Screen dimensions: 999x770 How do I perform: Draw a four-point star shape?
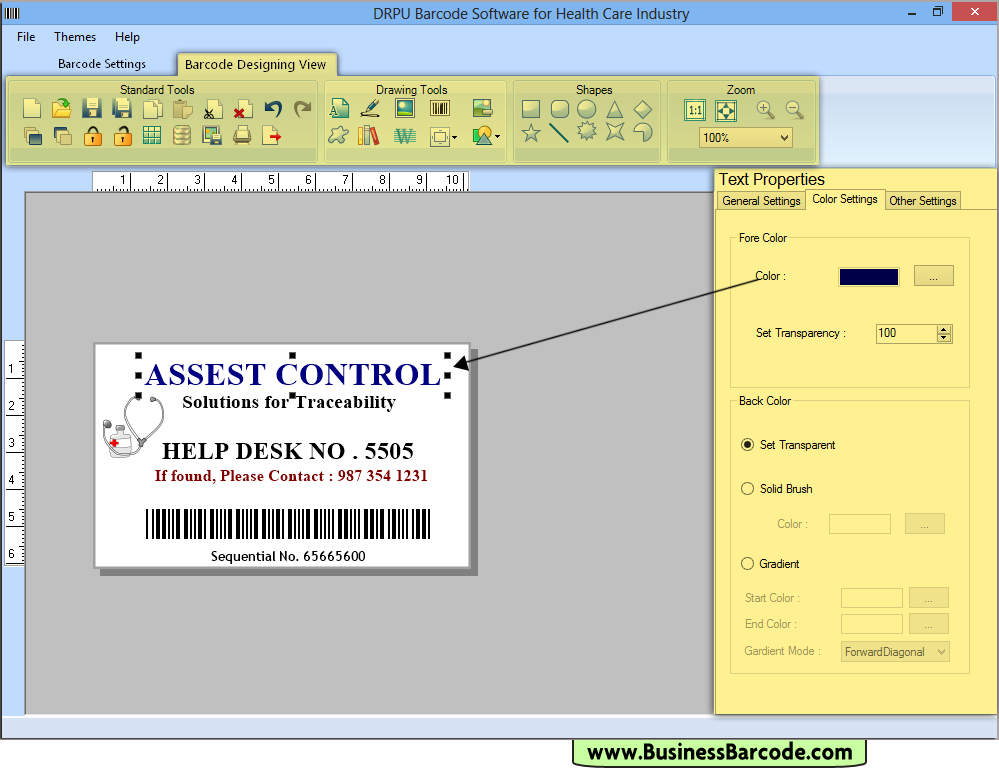click(615, 132)
